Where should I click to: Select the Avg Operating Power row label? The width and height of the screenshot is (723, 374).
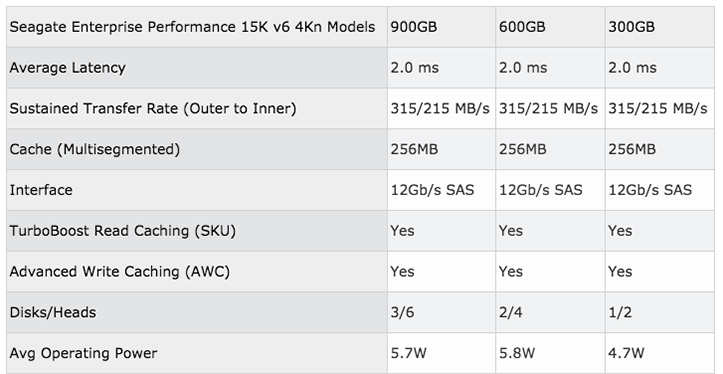pyautogui.click(x=83, y=353)
